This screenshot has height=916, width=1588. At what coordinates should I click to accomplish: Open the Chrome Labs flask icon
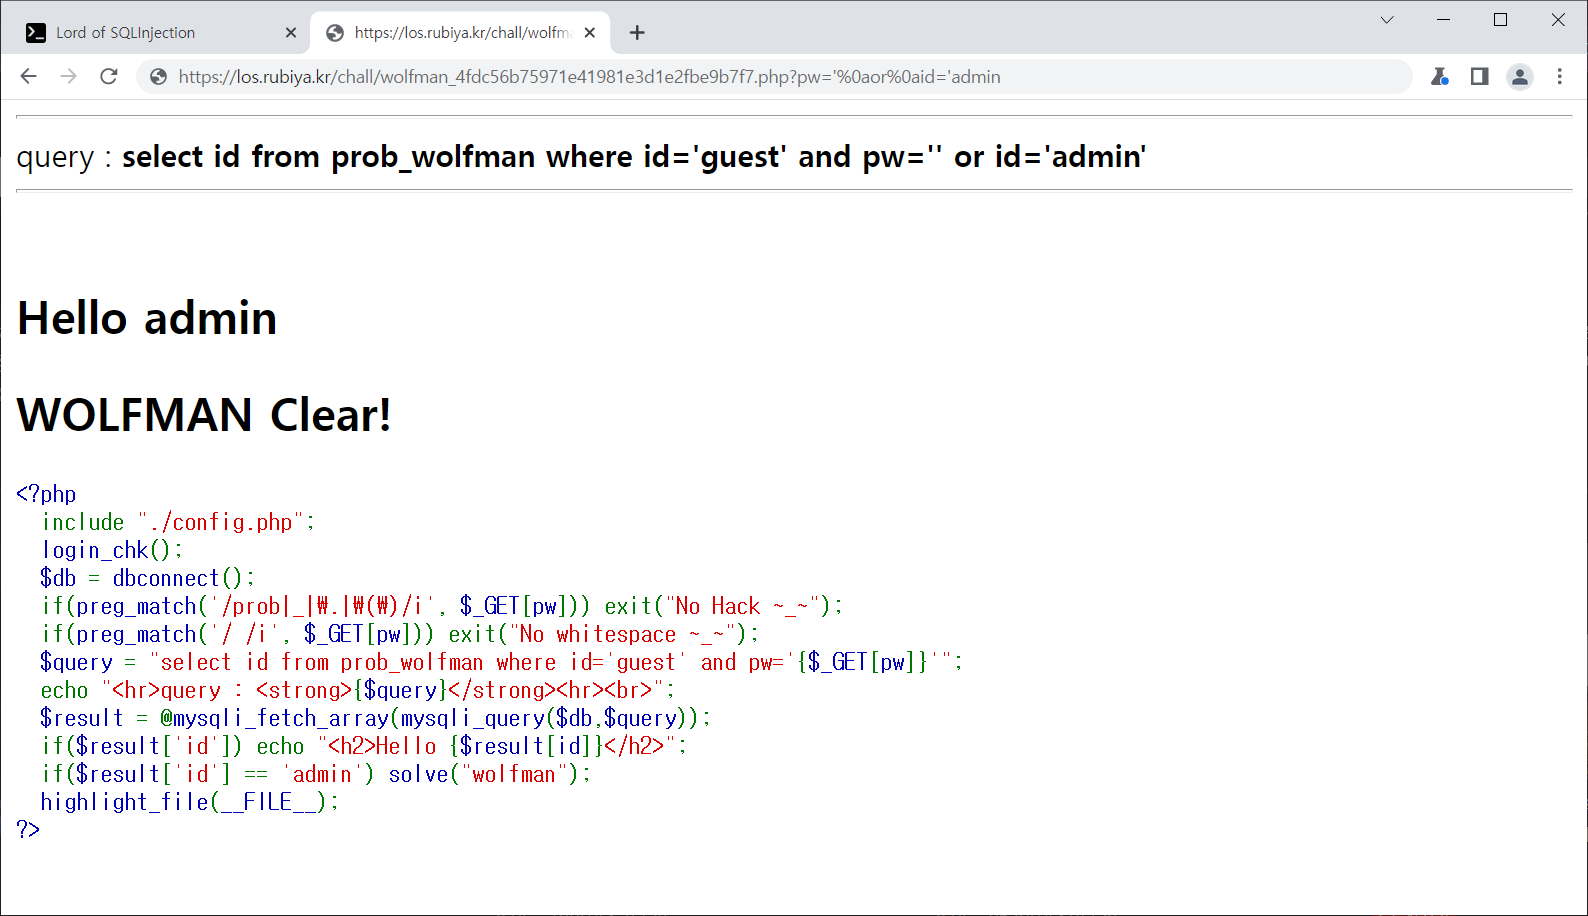click(x=1440, y=76)
